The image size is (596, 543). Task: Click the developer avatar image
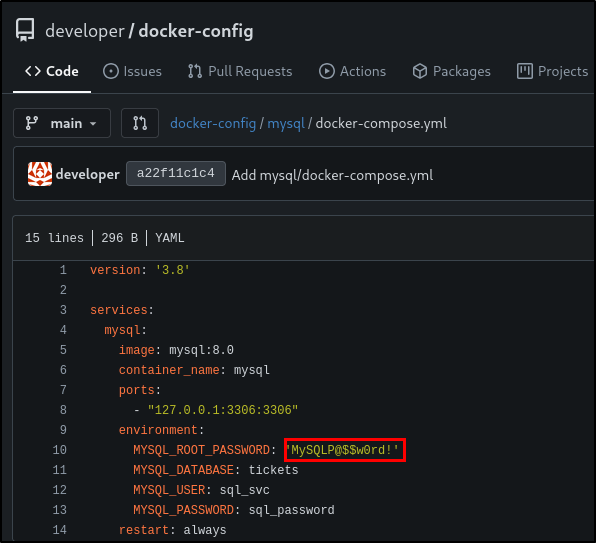pos(40,174)
